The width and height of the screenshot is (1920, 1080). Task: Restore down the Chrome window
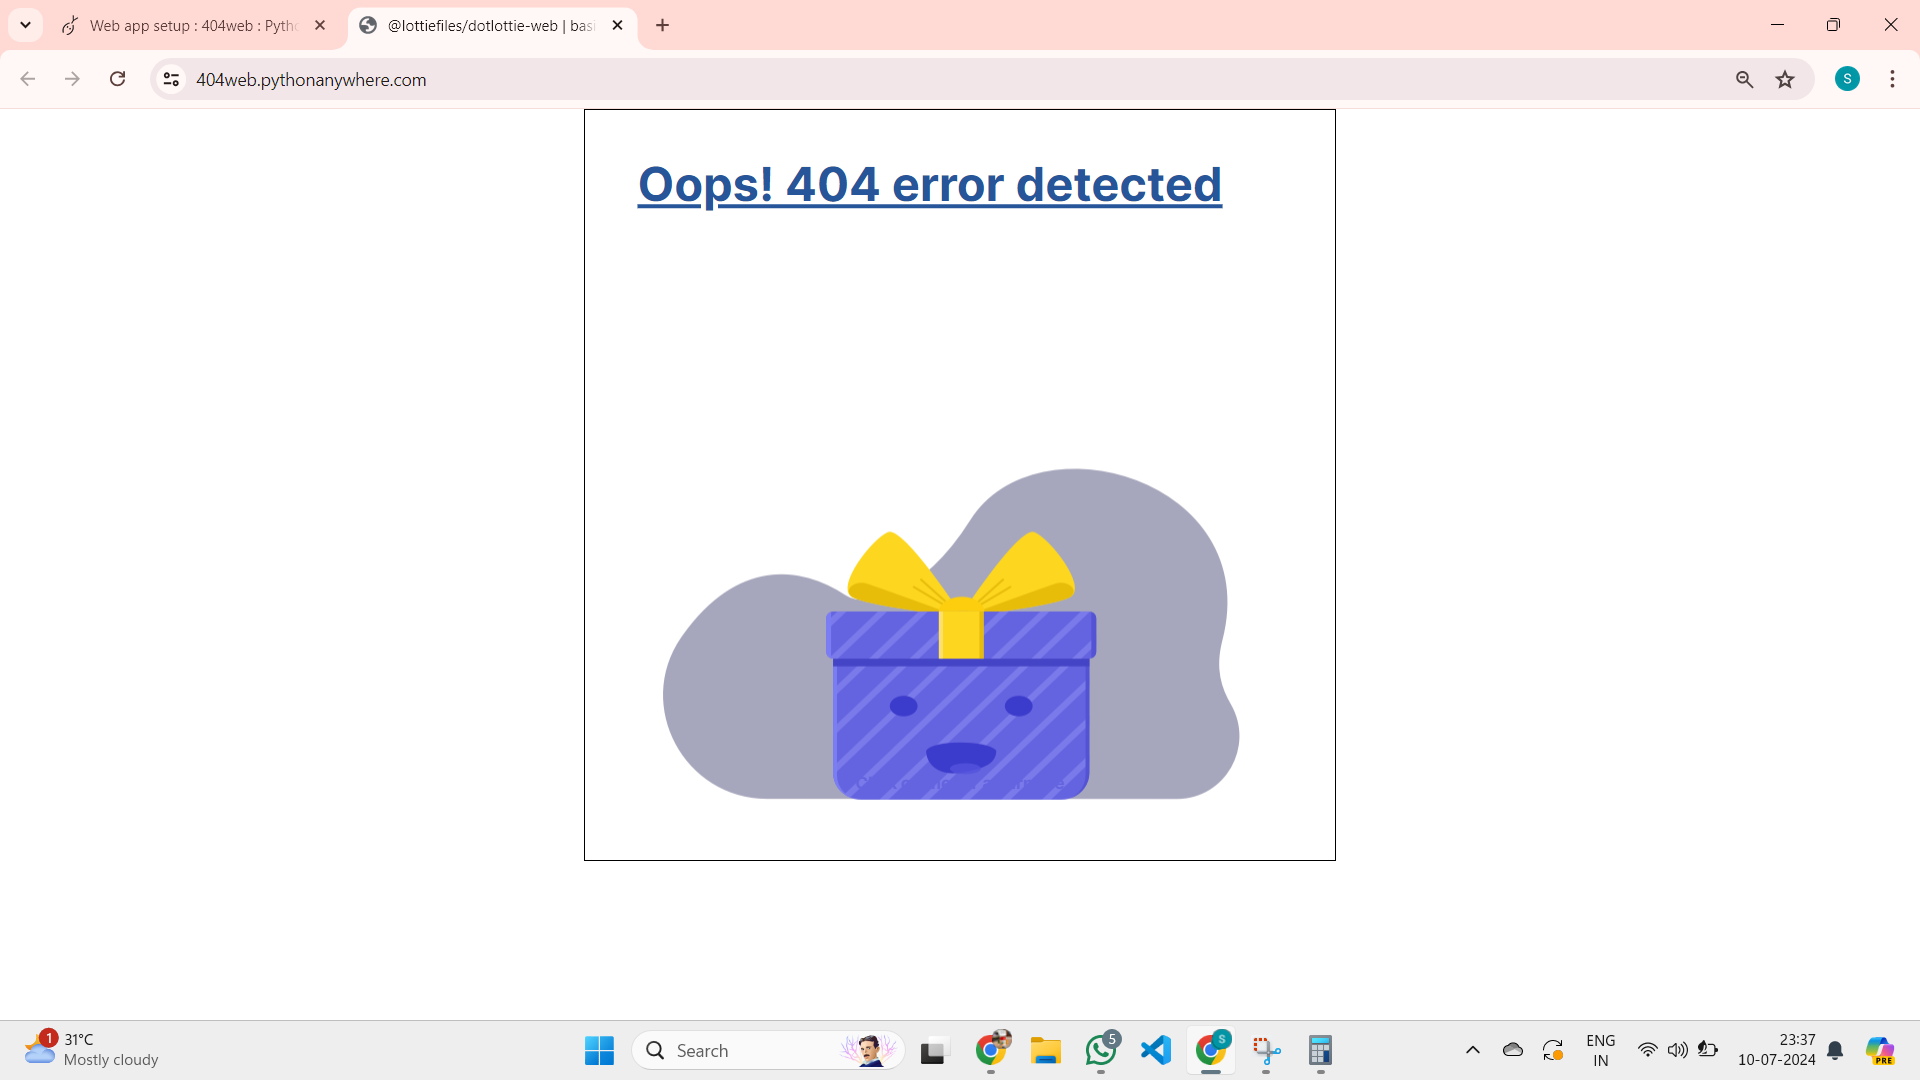tap(1833, 25)
